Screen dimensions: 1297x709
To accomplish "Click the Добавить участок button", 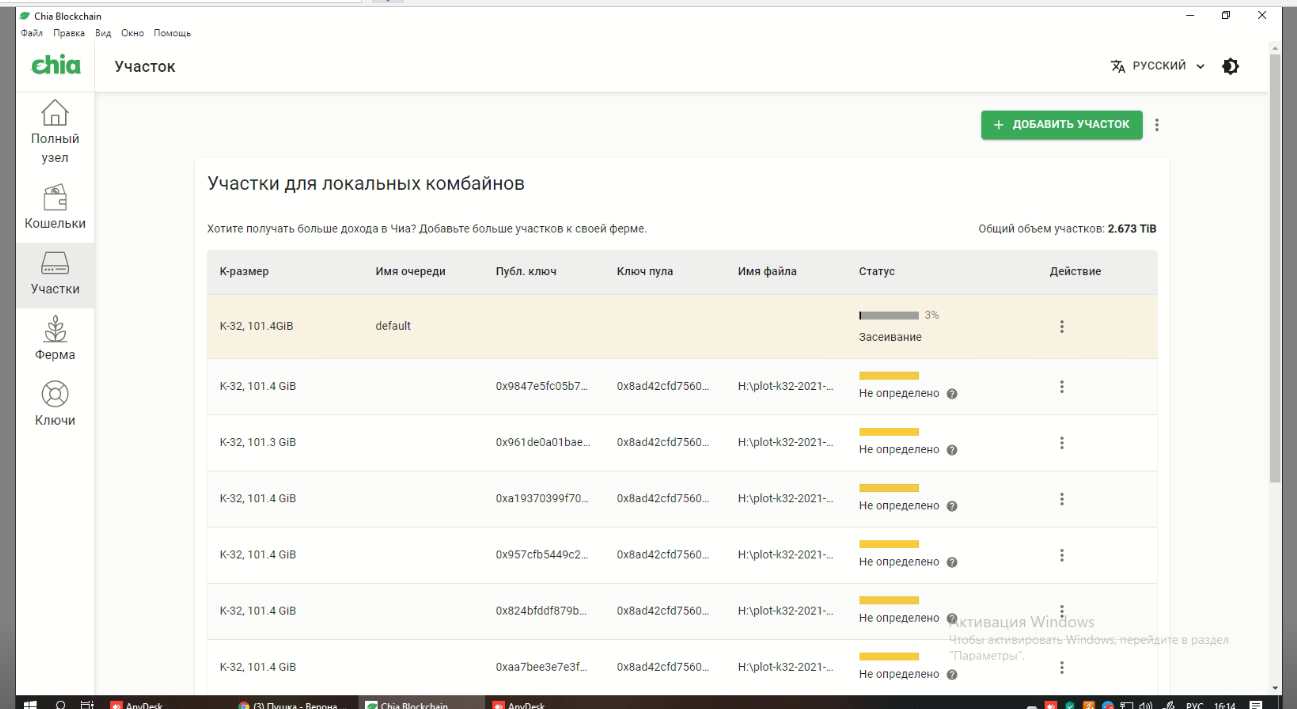I will pyautogui.click(x=1061, y=125).
